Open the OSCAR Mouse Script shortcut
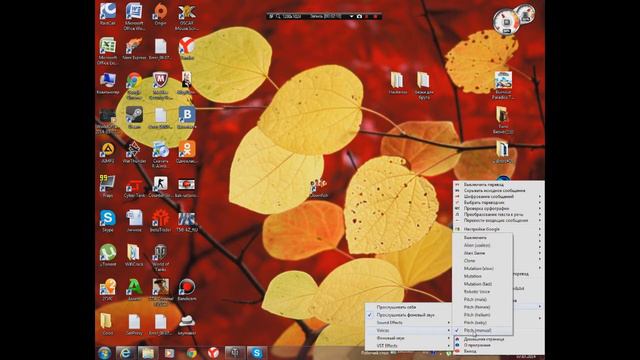This screenshot has height=360, width=640. click(x=187, y=16)
